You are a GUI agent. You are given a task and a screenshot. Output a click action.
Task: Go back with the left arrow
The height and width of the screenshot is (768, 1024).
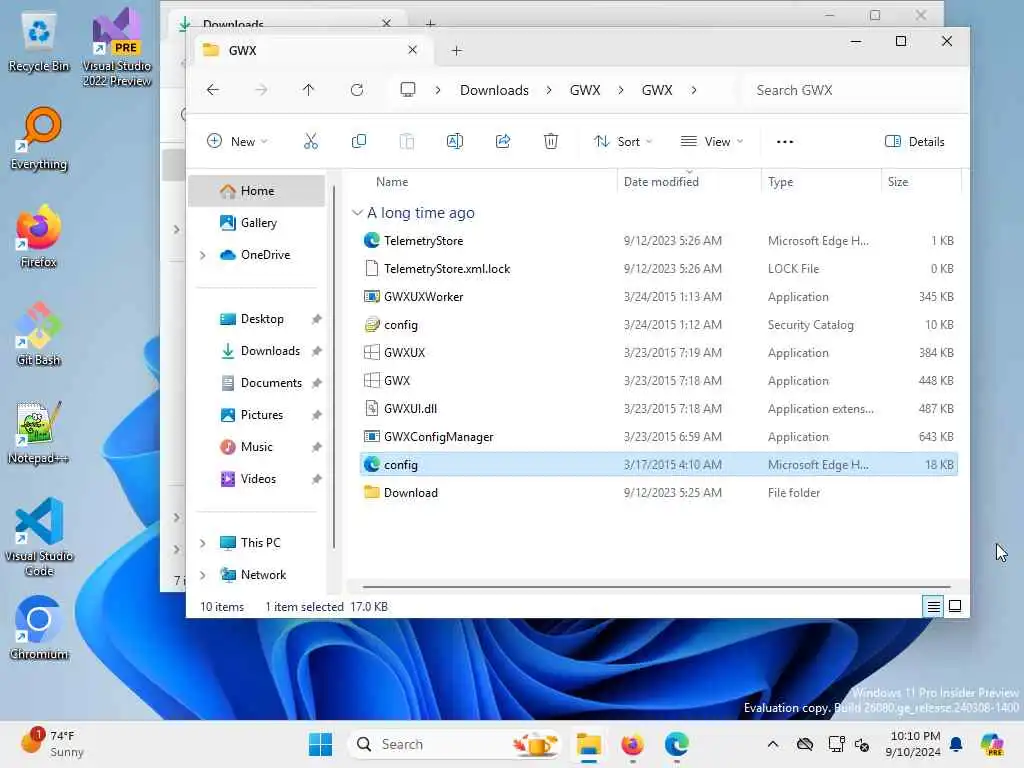coord(213,89)
